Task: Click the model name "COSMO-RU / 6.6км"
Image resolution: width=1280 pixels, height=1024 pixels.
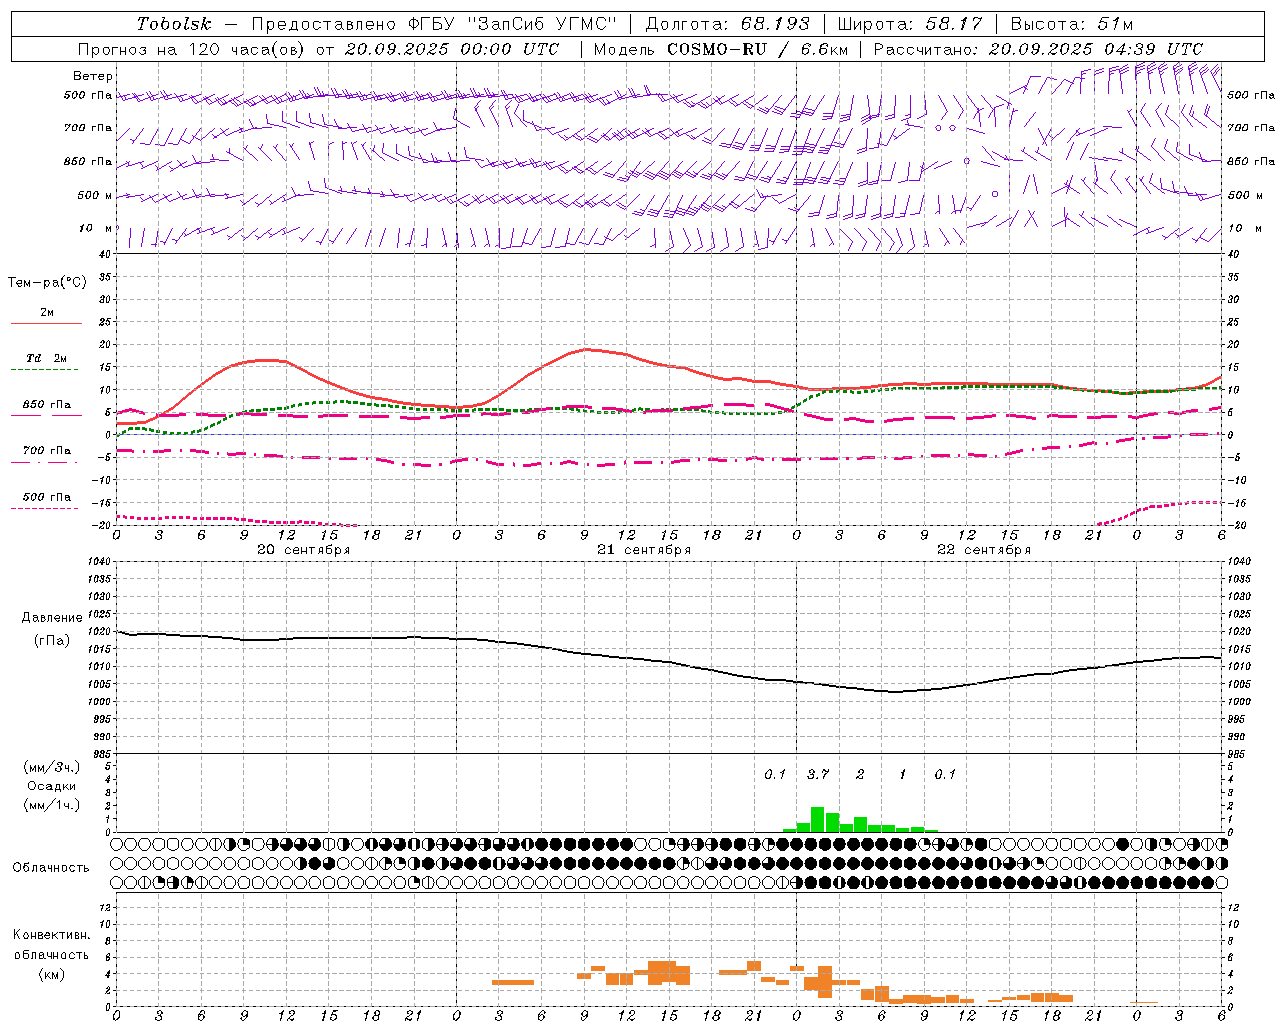Action: point(758,49)
